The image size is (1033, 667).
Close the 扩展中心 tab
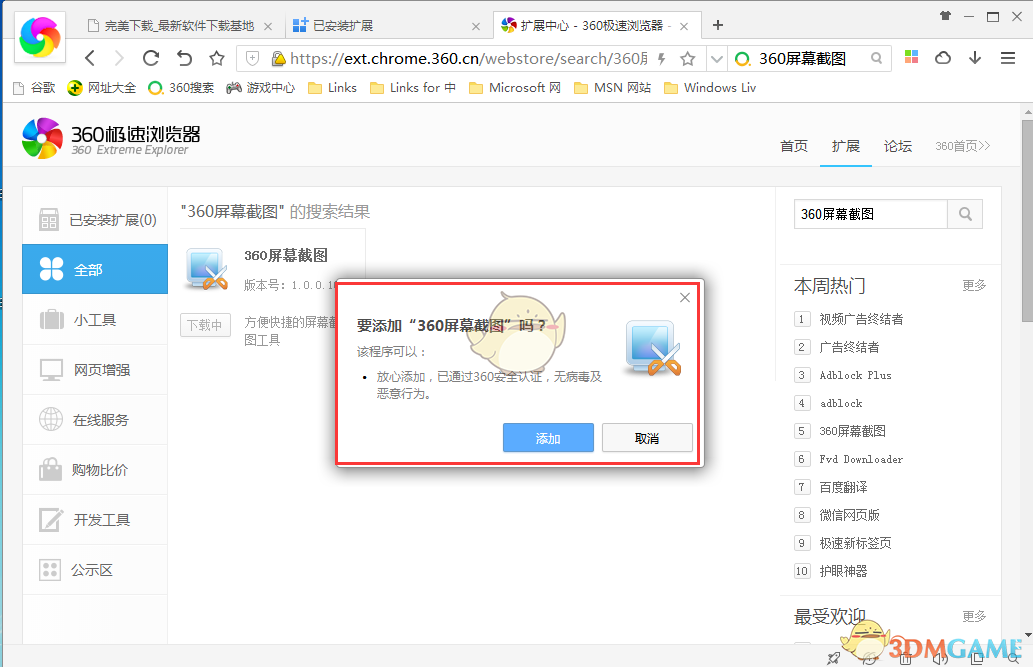click(684, 26)
